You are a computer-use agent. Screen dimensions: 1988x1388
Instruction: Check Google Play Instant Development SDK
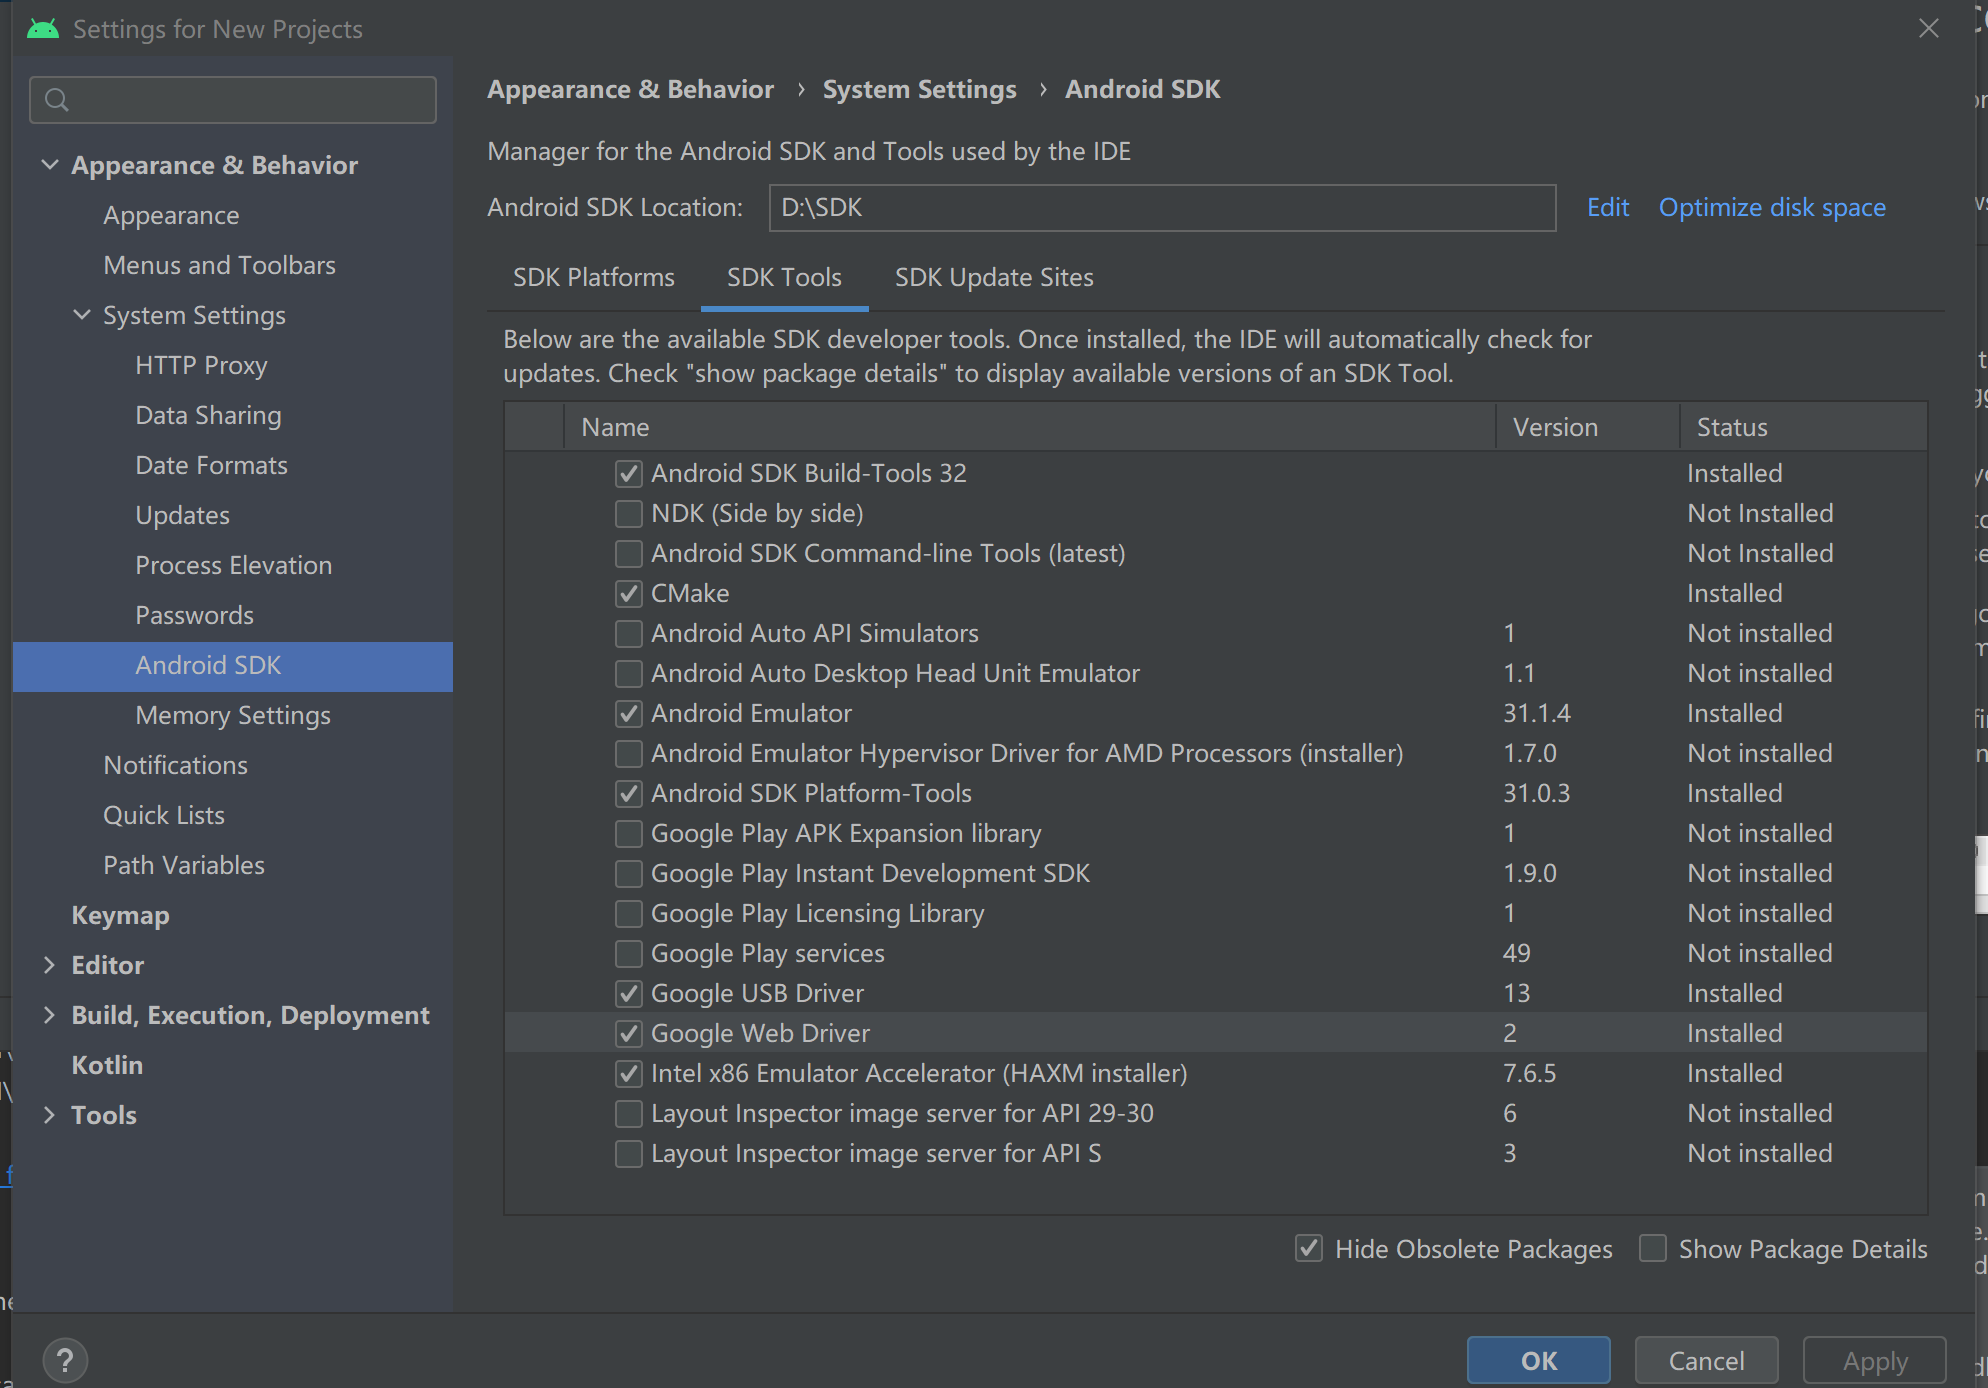(628, 873)
